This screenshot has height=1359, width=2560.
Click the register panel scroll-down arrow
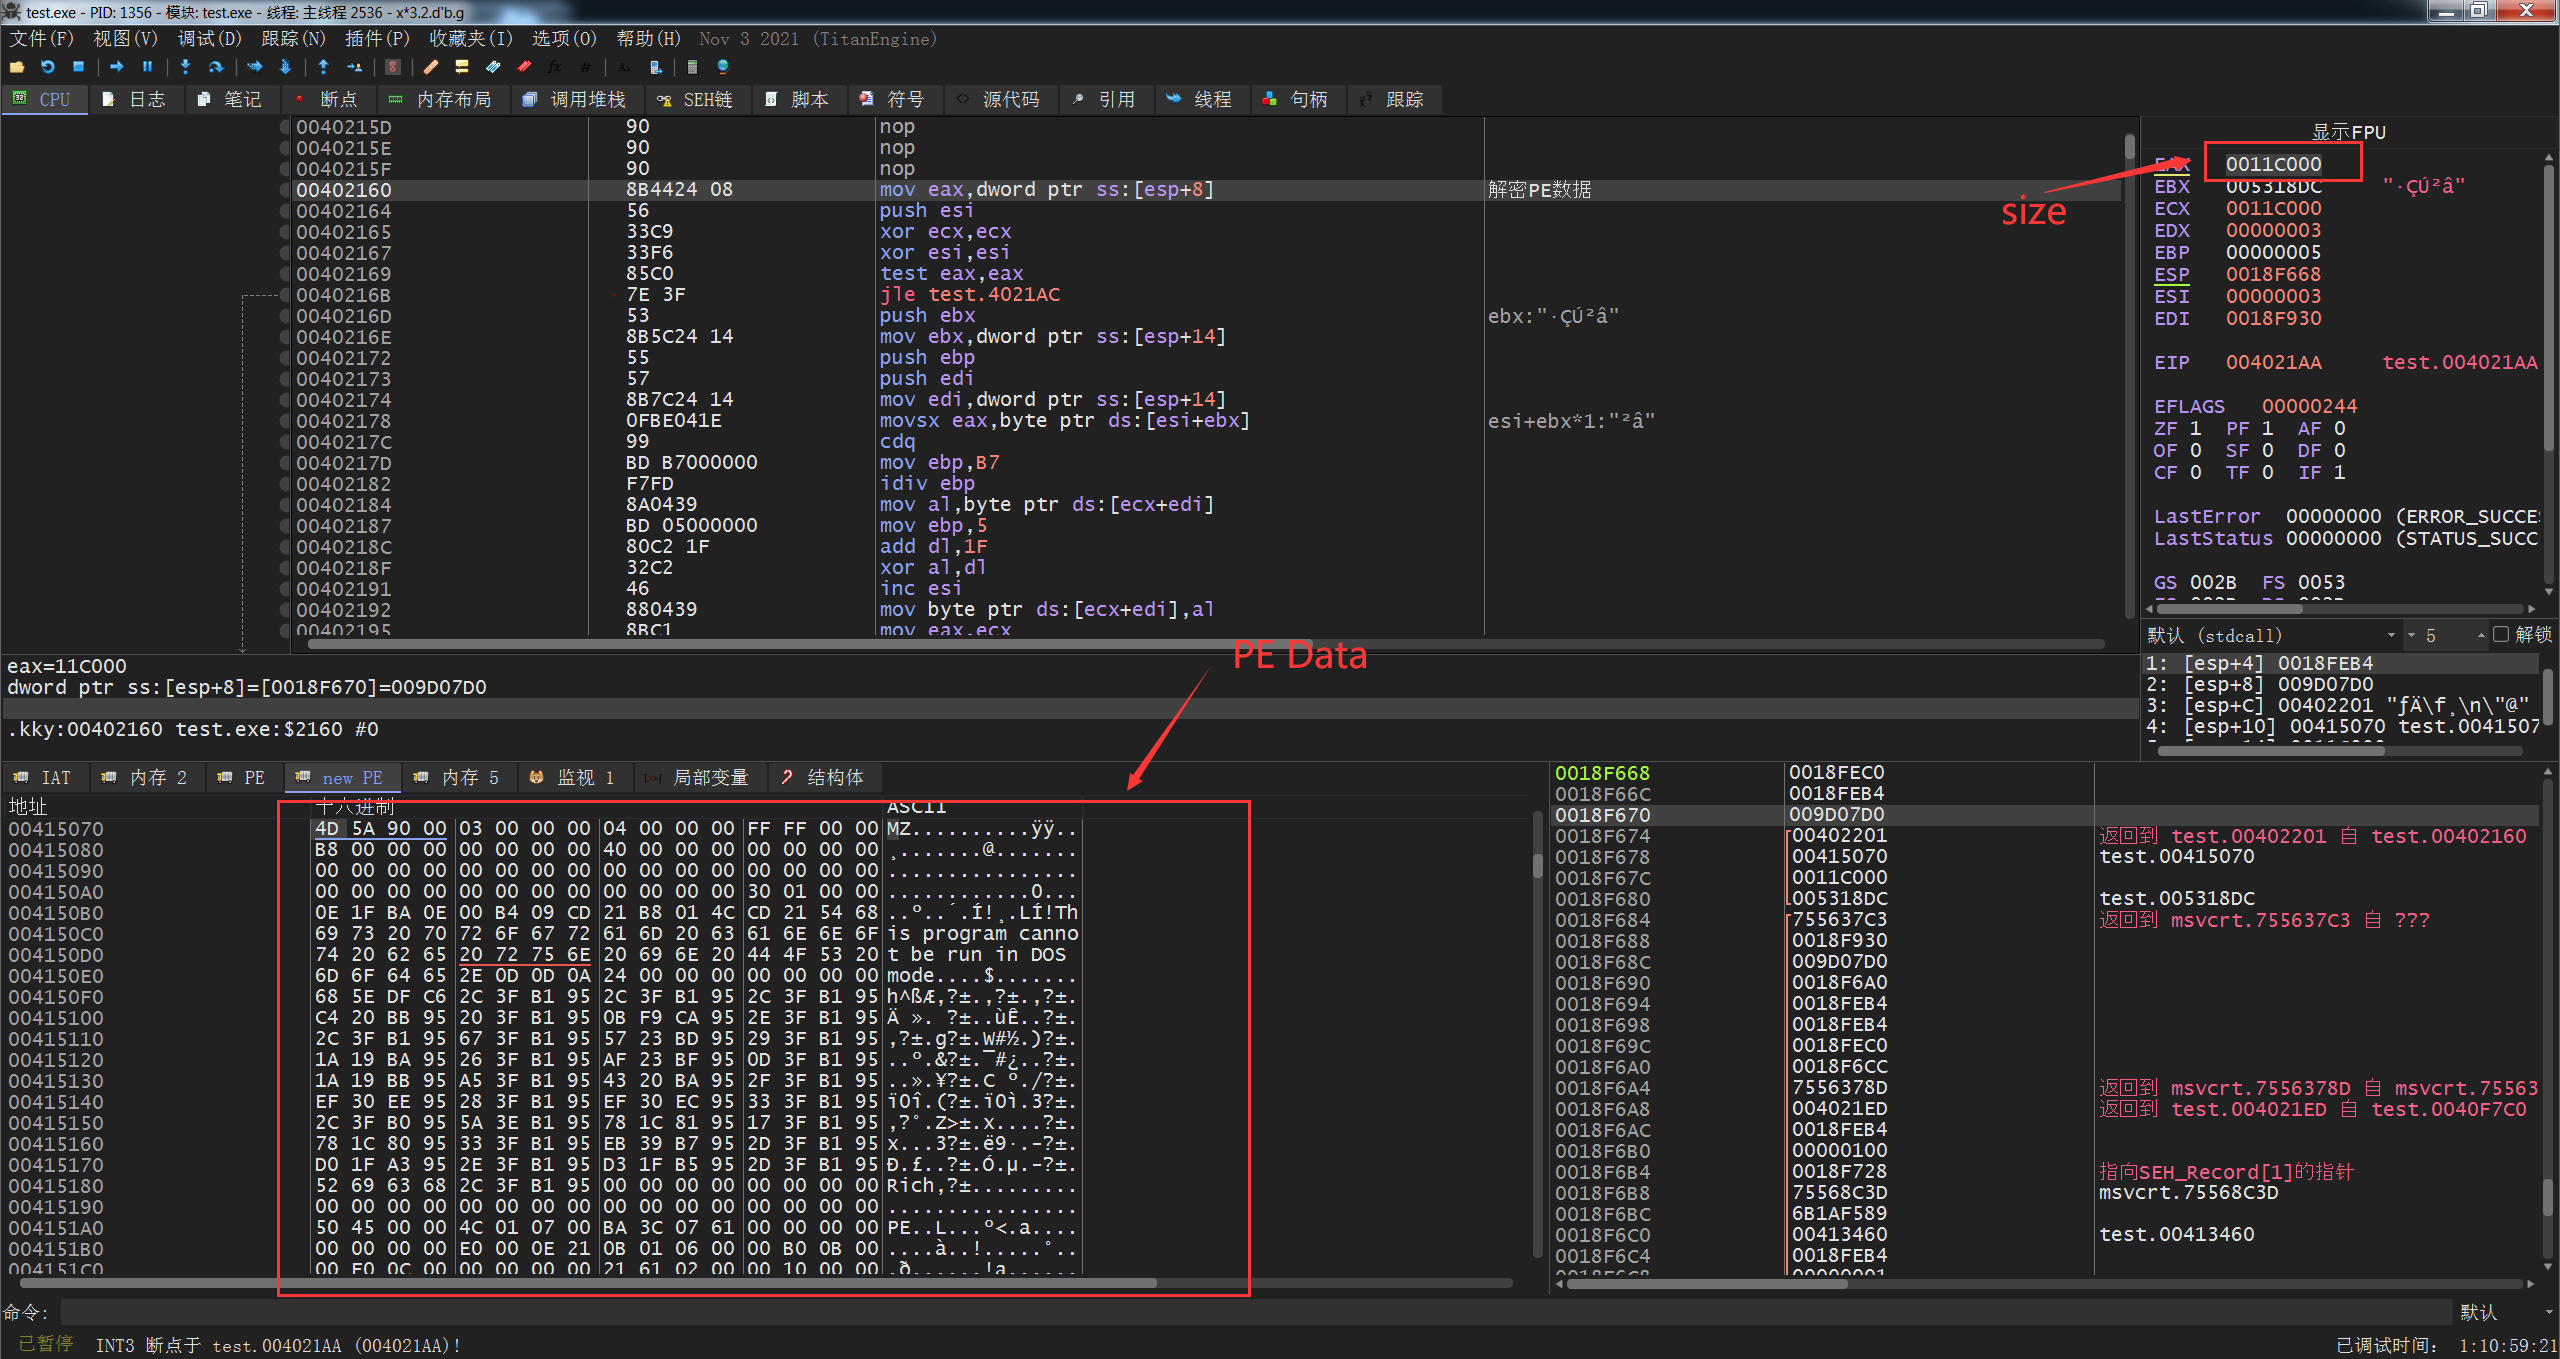click(2548, 592)
